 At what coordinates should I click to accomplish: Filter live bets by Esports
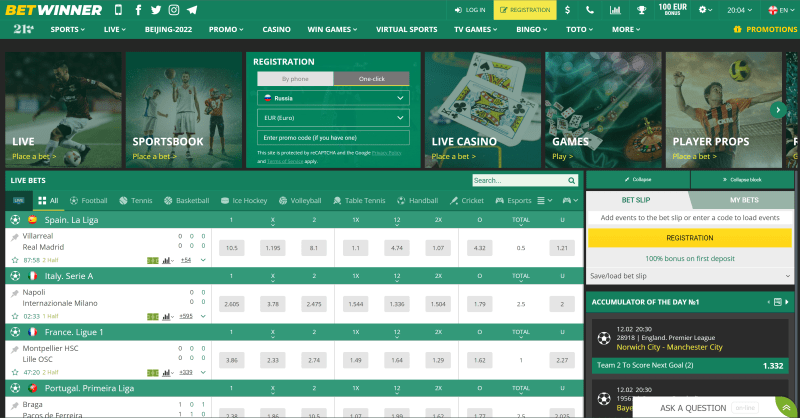(x=514, y=201)
